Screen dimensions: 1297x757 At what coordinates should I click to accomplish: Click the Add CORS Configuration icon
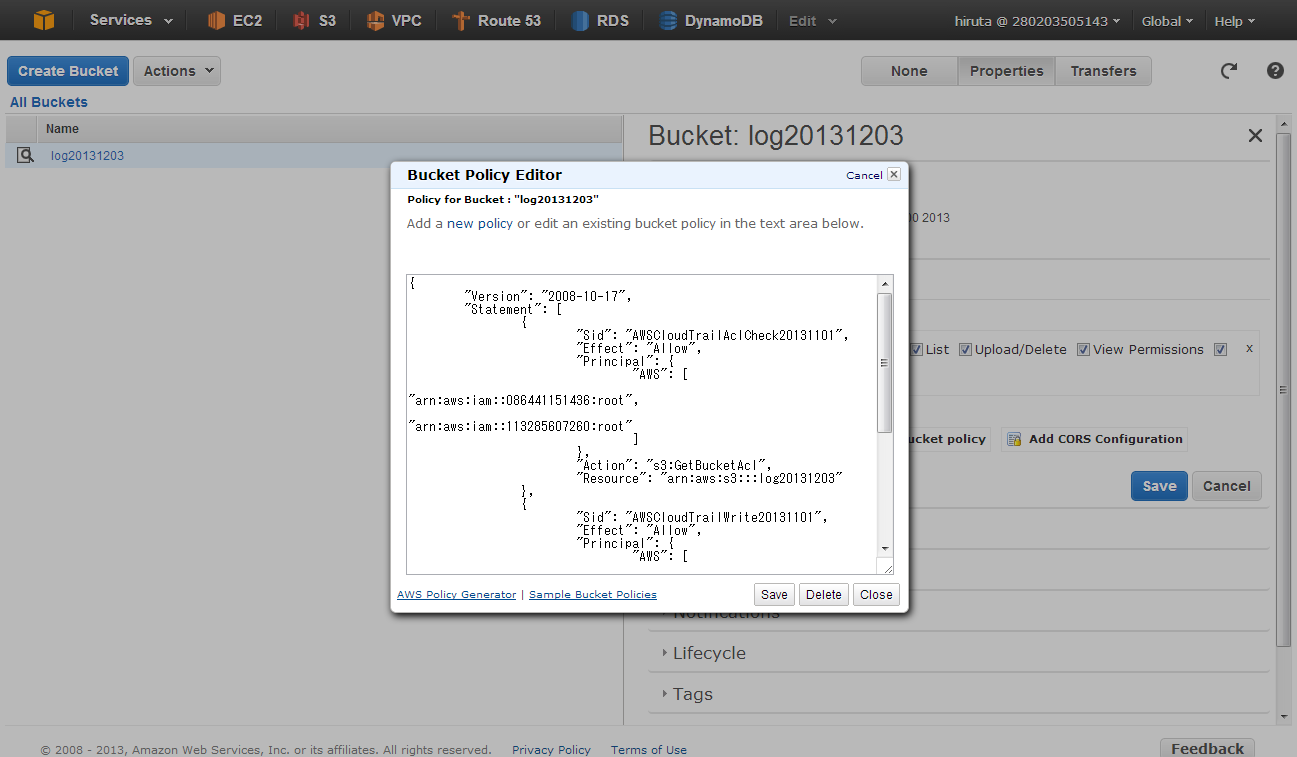pos(1014,439)
